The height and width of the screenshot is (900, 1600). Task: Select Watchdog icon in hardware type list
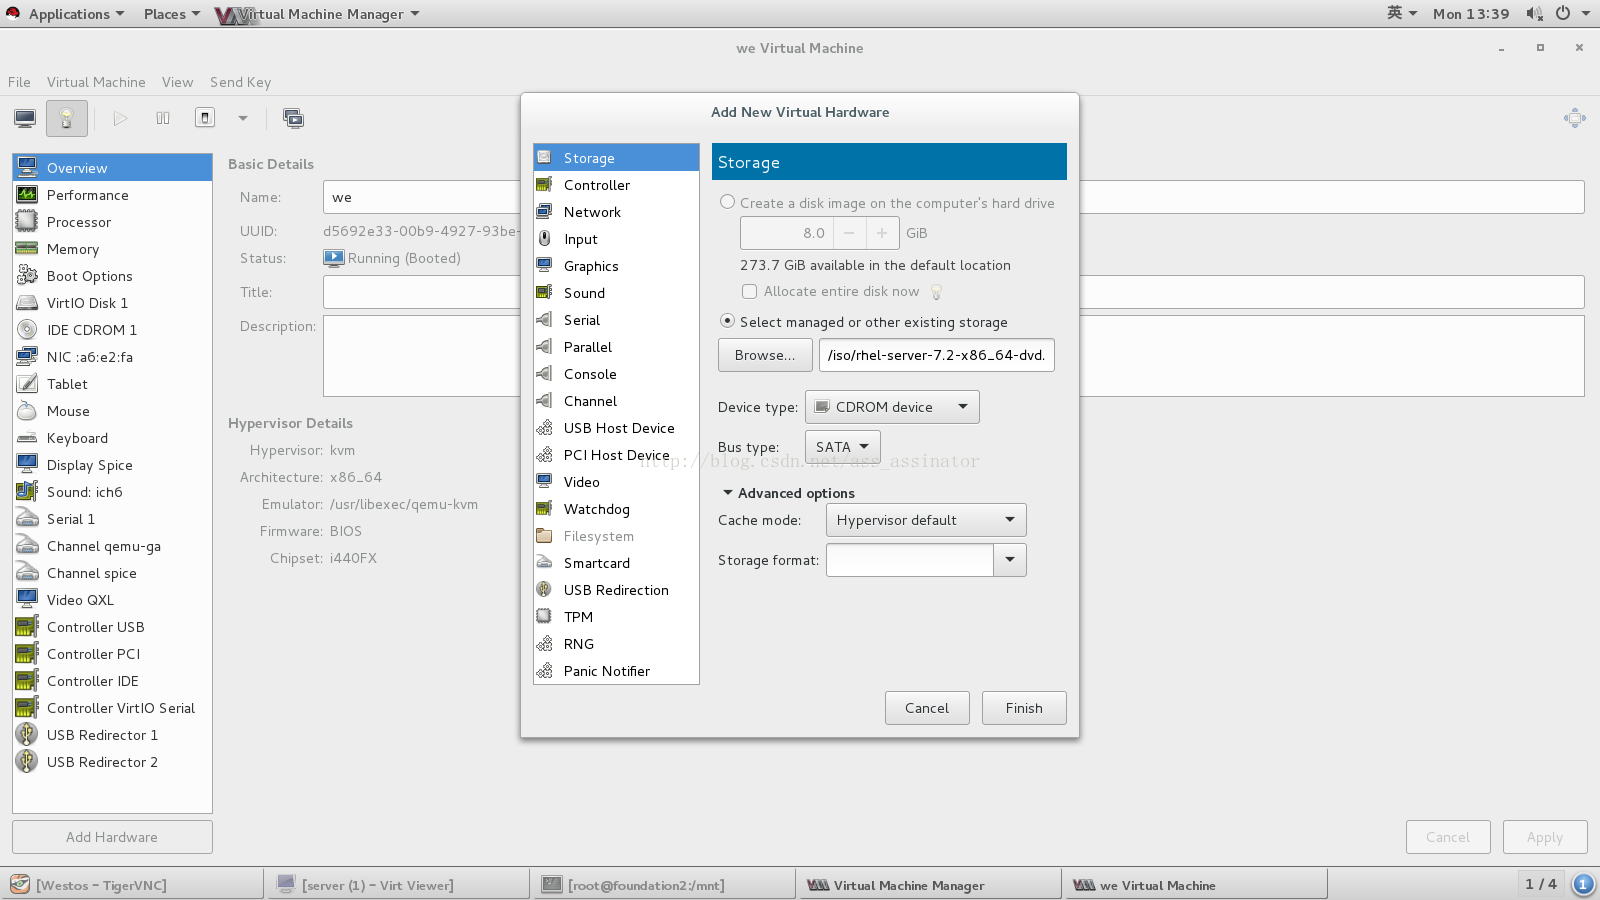[x=545, y=508]
